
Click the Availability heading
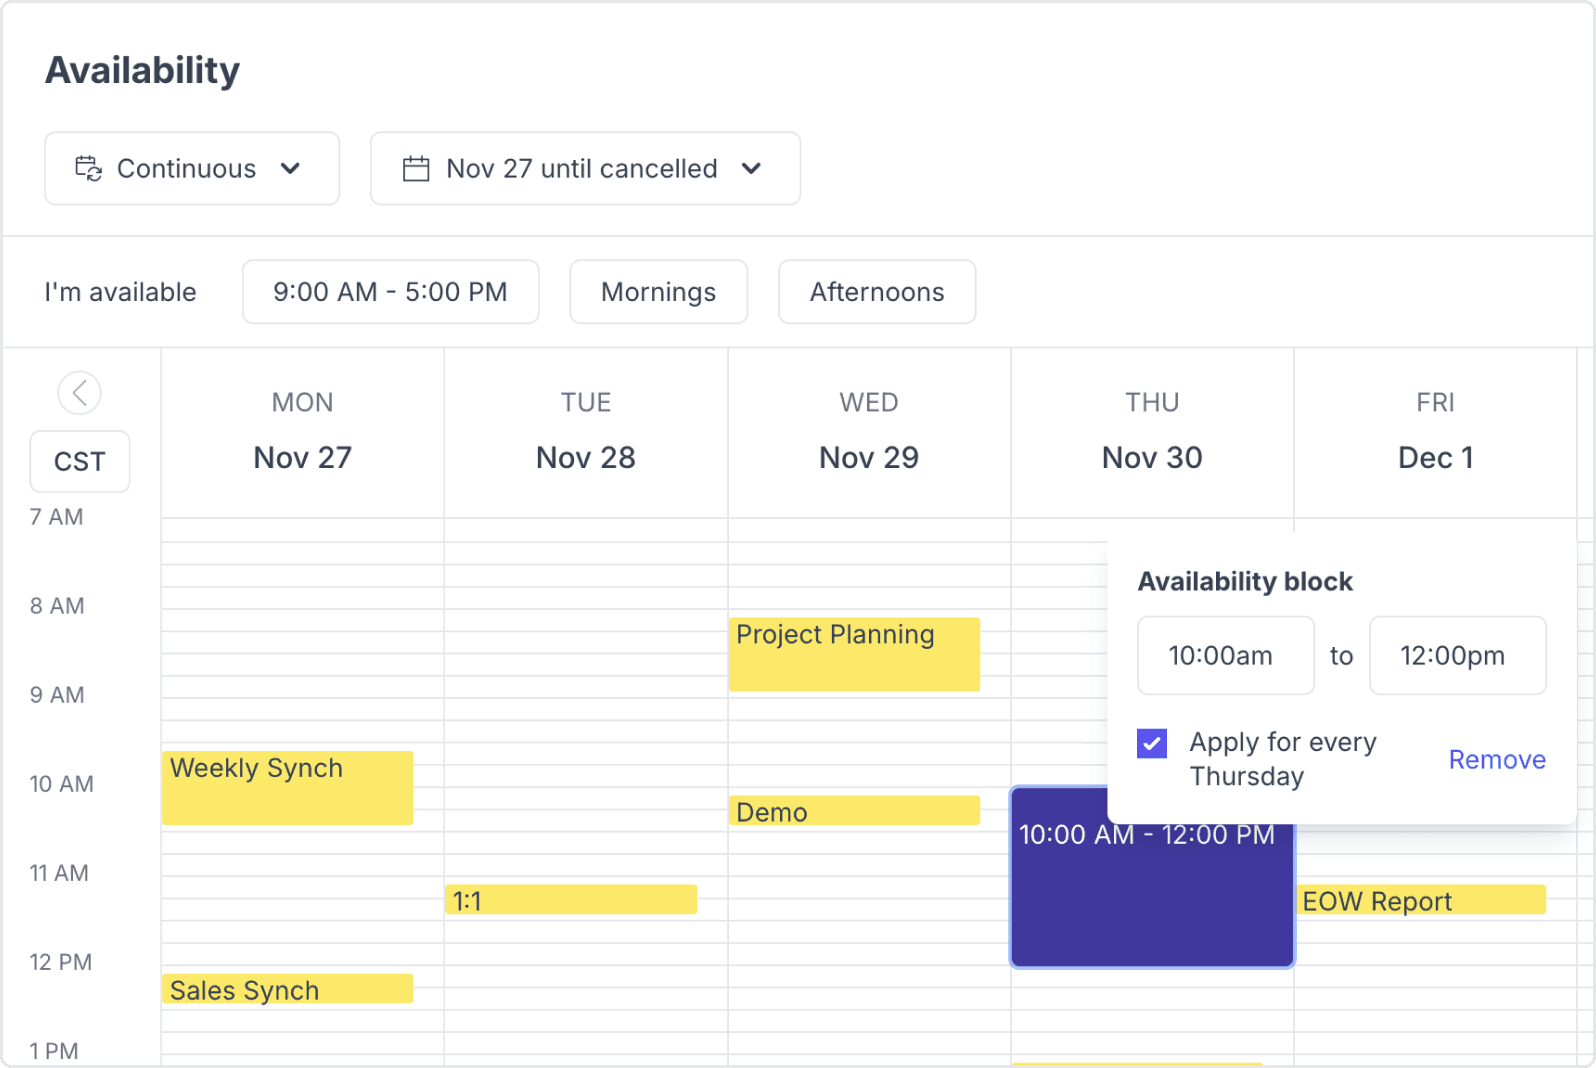click(x=143, y=71)
